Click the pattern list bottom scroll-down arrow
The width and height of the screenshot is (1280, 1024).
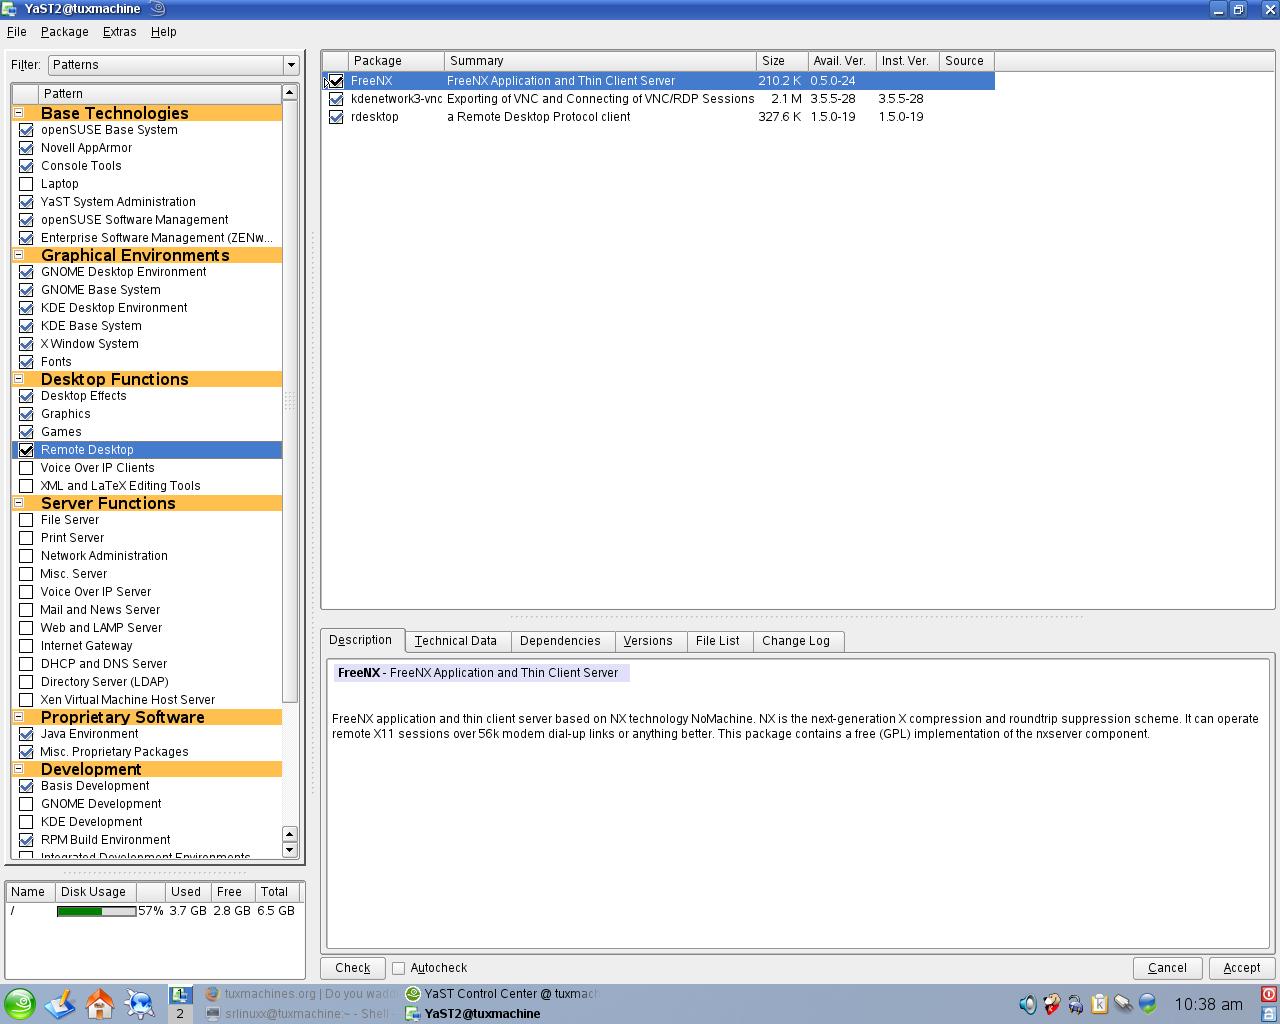pos(290,850)
